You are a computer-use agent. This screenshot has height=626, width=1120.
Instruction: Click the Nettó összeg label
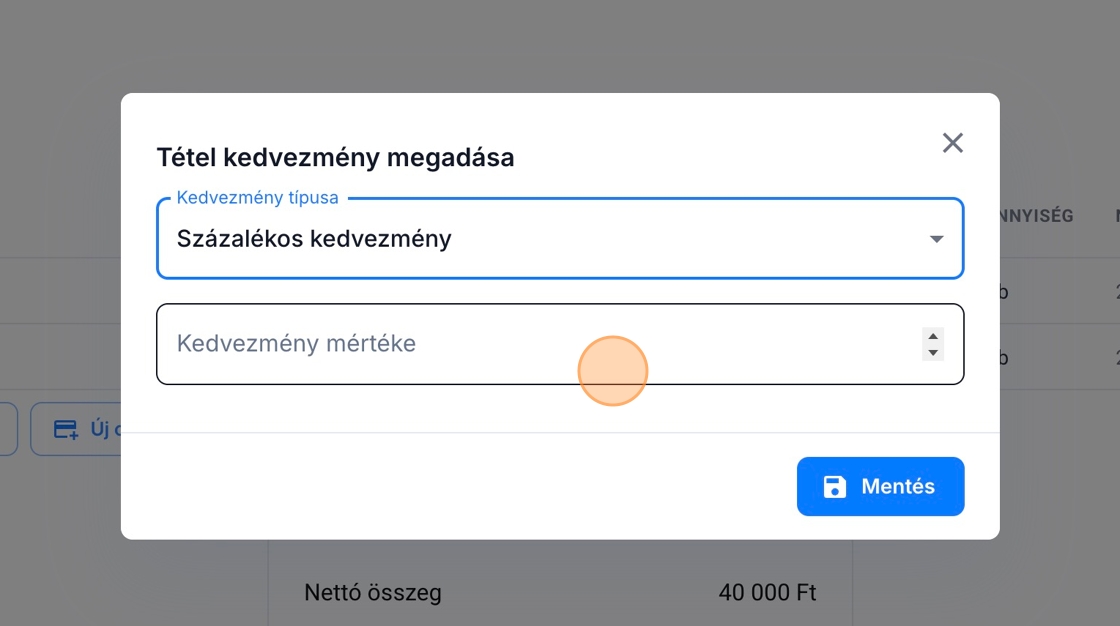click(372, 593)
